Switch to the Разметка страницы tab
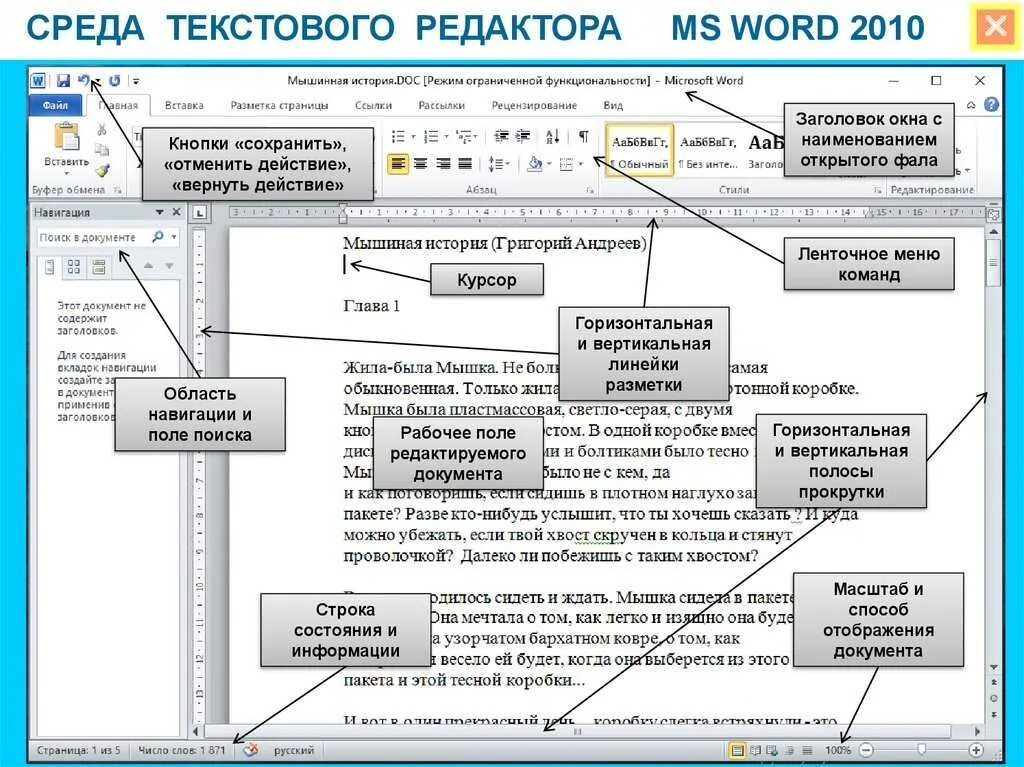Viewport: 1024px width, 767px height. [x=280, y=105]
